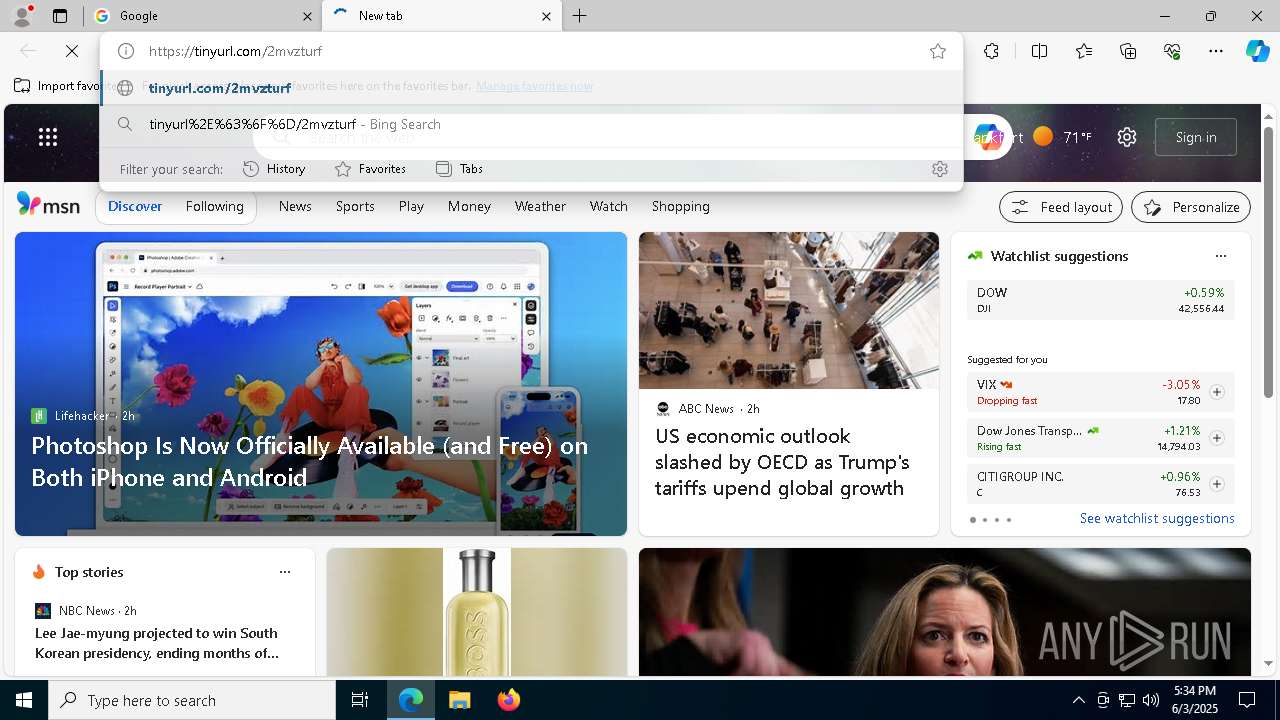Open the DOW index row
Image resolution: width=1280 pixels, height=720 pixels.
click(x=1100, y=300)
